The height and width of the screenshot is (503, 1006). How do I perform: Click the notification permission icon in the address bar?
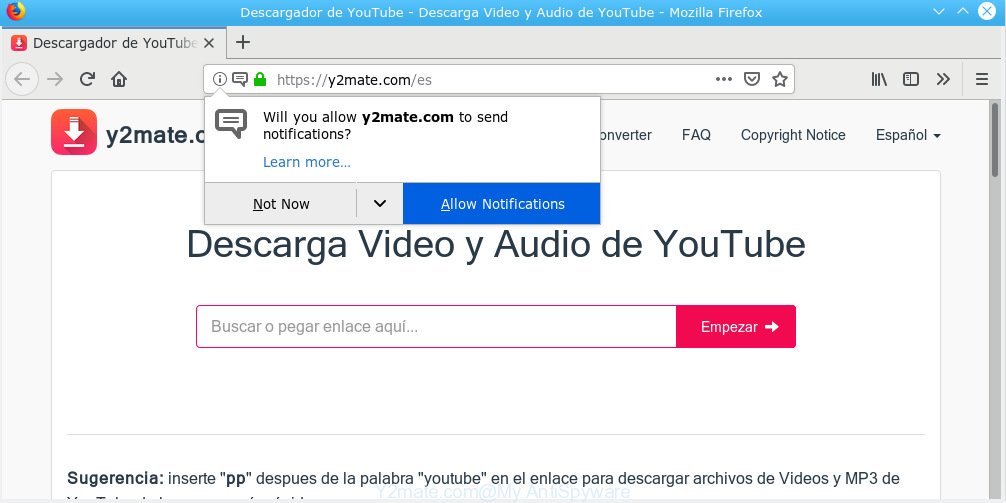tap(240, 79)
